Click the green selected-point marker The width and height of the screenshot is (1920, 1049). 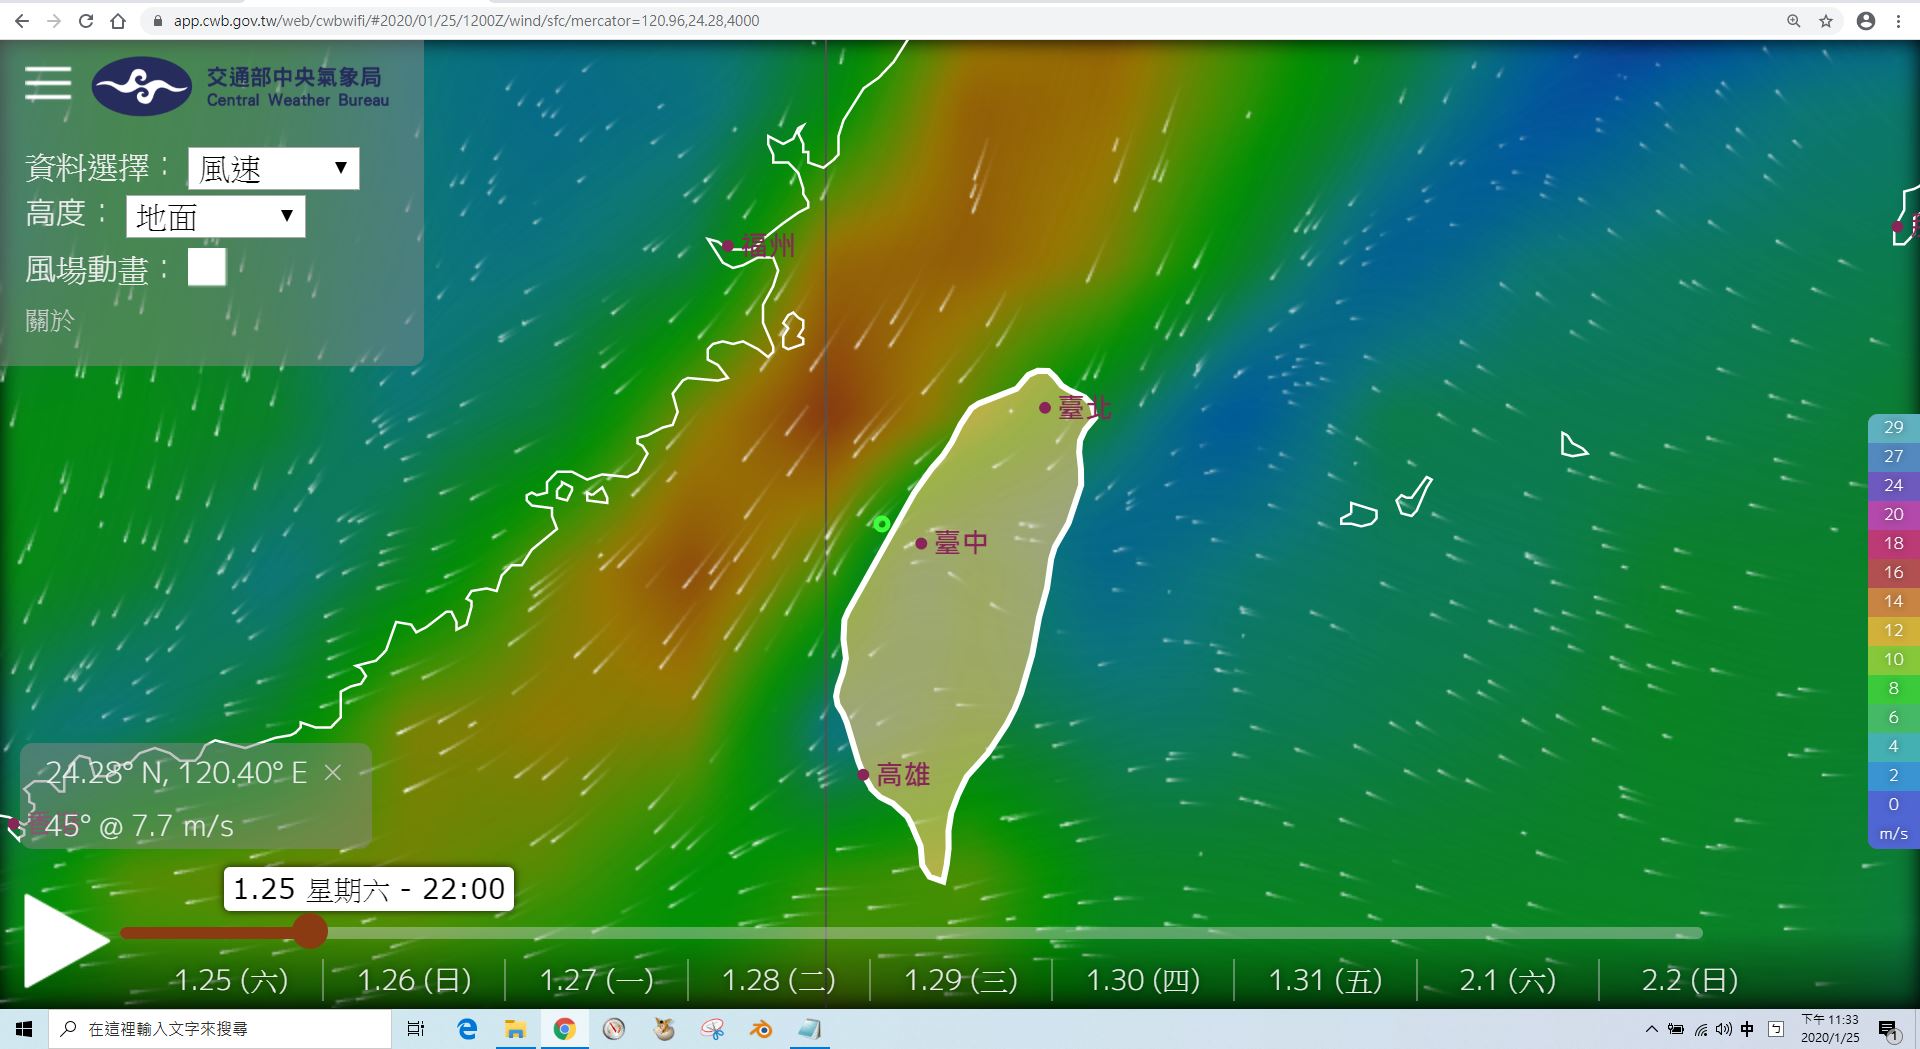881,524
